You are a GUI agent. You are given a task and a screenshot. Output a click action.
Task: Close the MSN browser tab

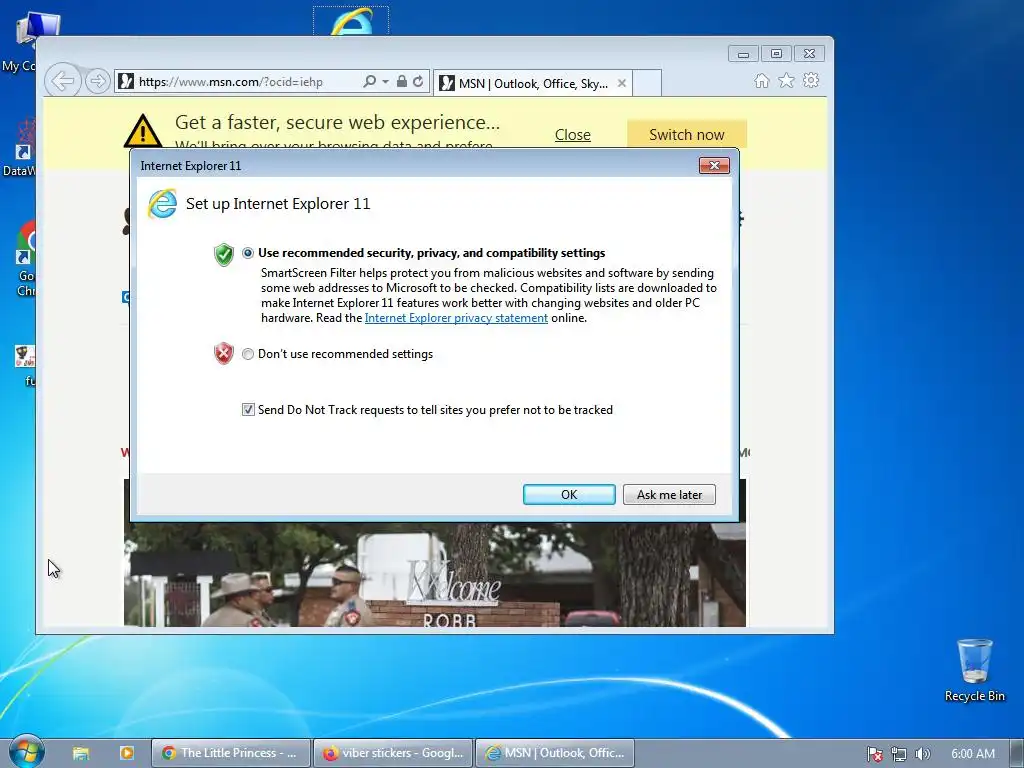(x=622, y=84)
